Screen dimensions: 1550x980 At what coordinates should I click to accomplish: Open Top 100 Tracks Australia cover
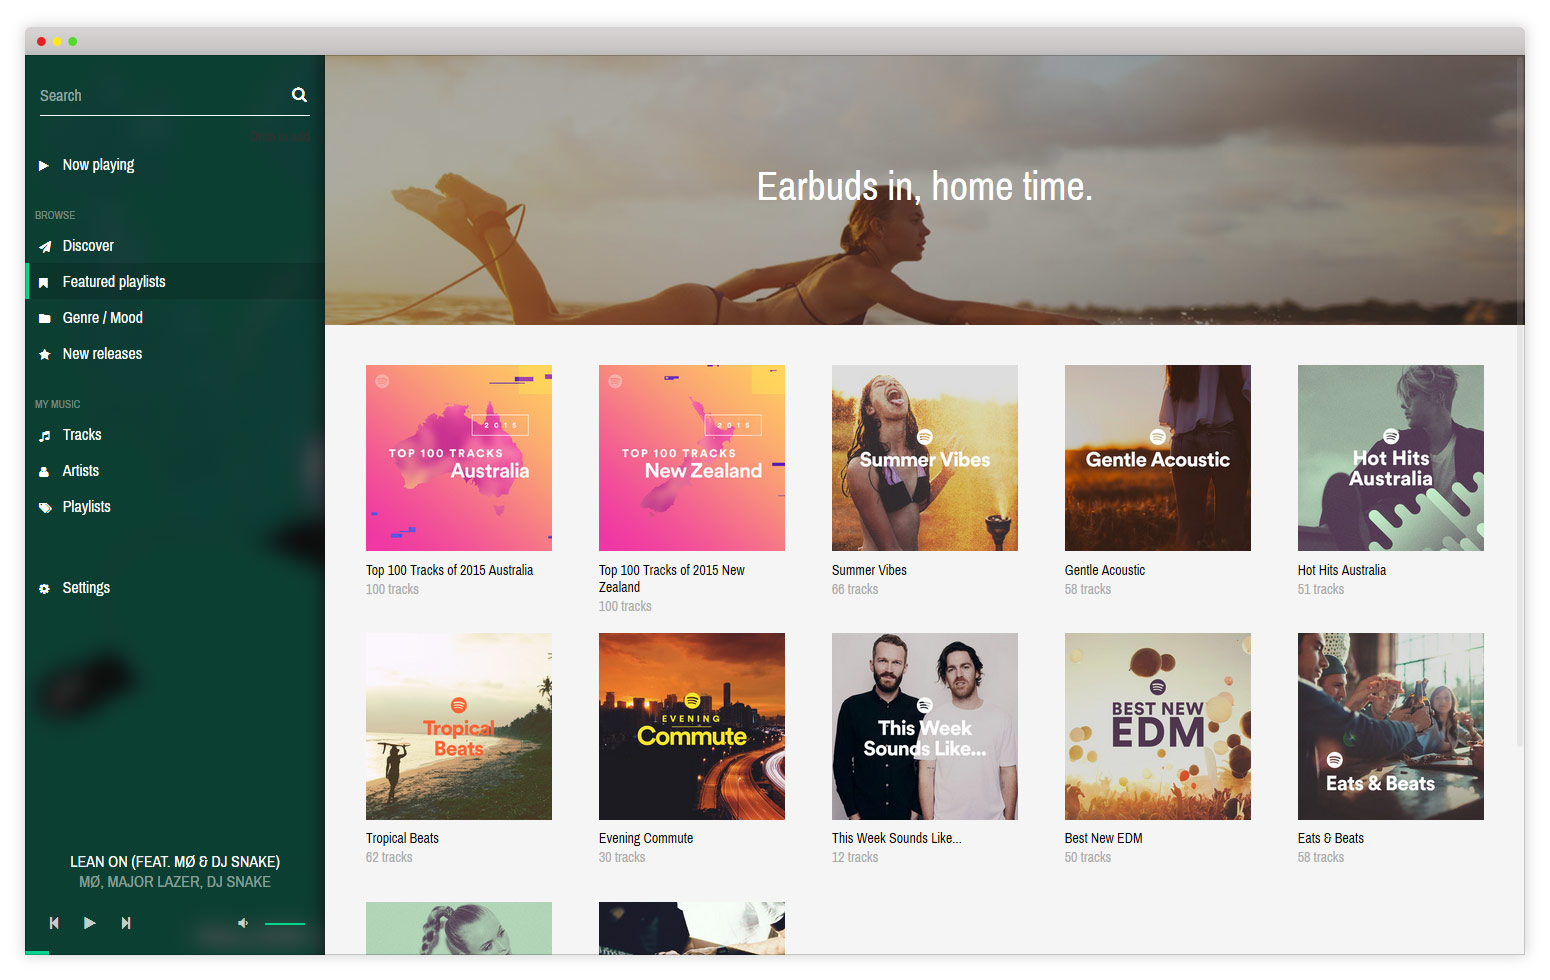[459, 458]
